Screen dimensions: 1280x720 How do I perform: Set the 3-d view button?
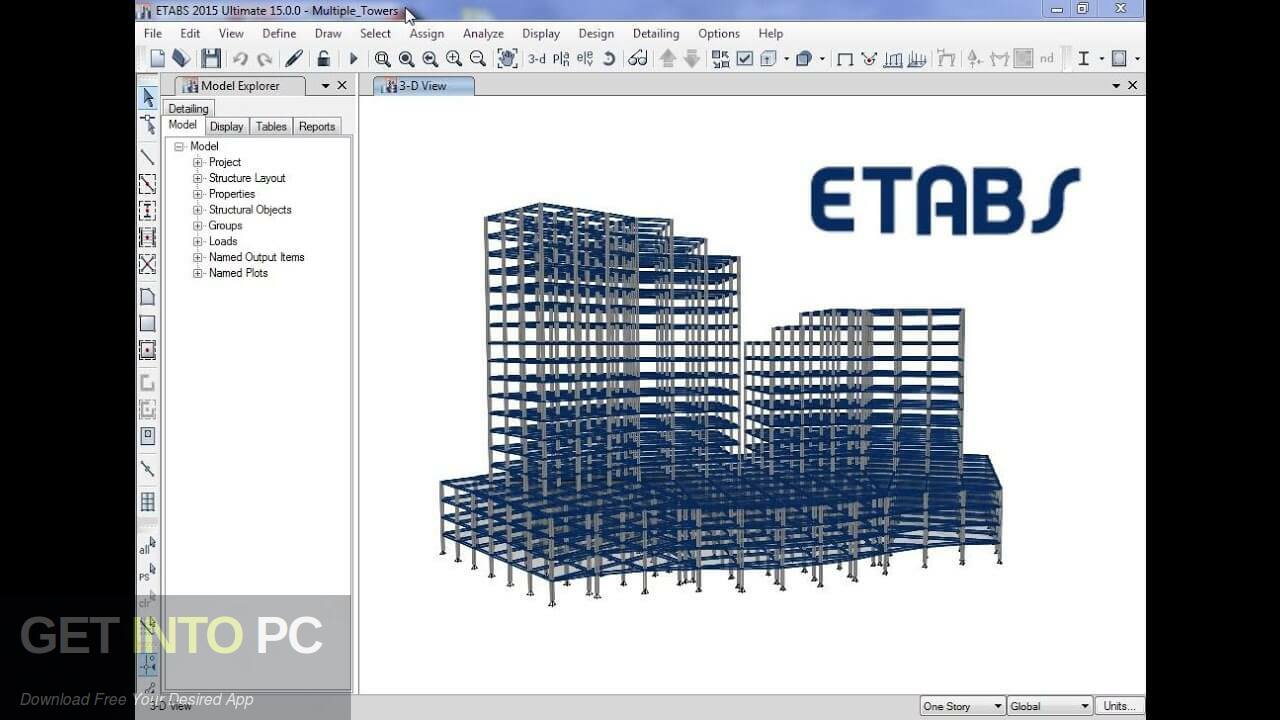pos(537,59)
